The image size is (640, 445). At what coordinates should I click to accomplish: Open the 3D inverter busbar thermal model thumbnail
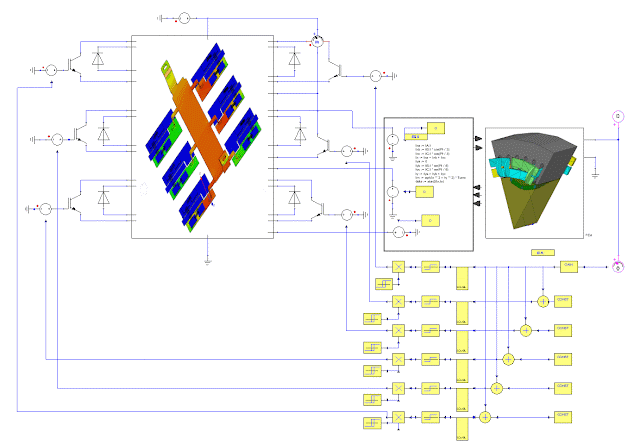point(202,137)
